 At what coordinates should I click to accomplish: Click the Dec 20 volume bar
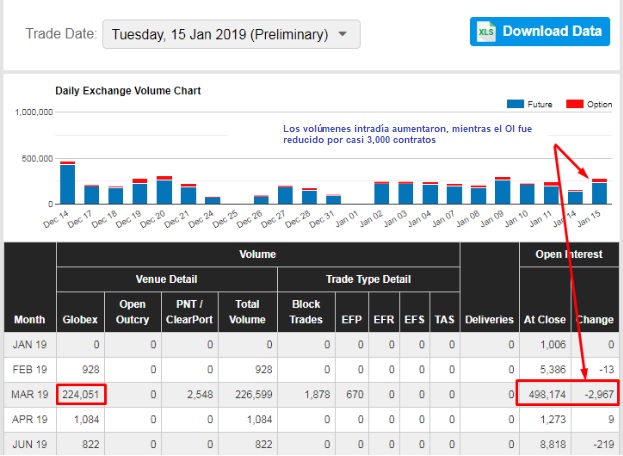pyautogui.click(x=164, y=190)
